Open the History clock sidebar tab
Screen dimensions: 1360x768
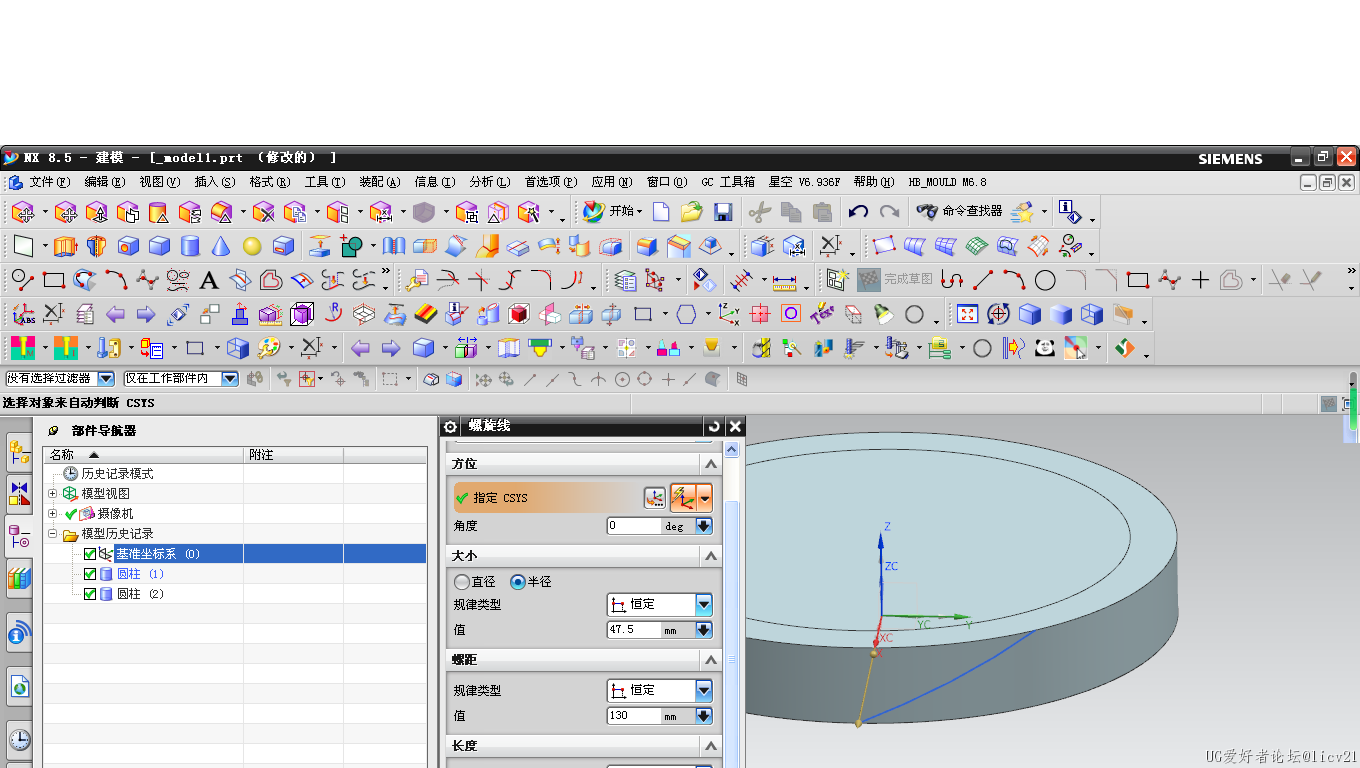[19, 740]
